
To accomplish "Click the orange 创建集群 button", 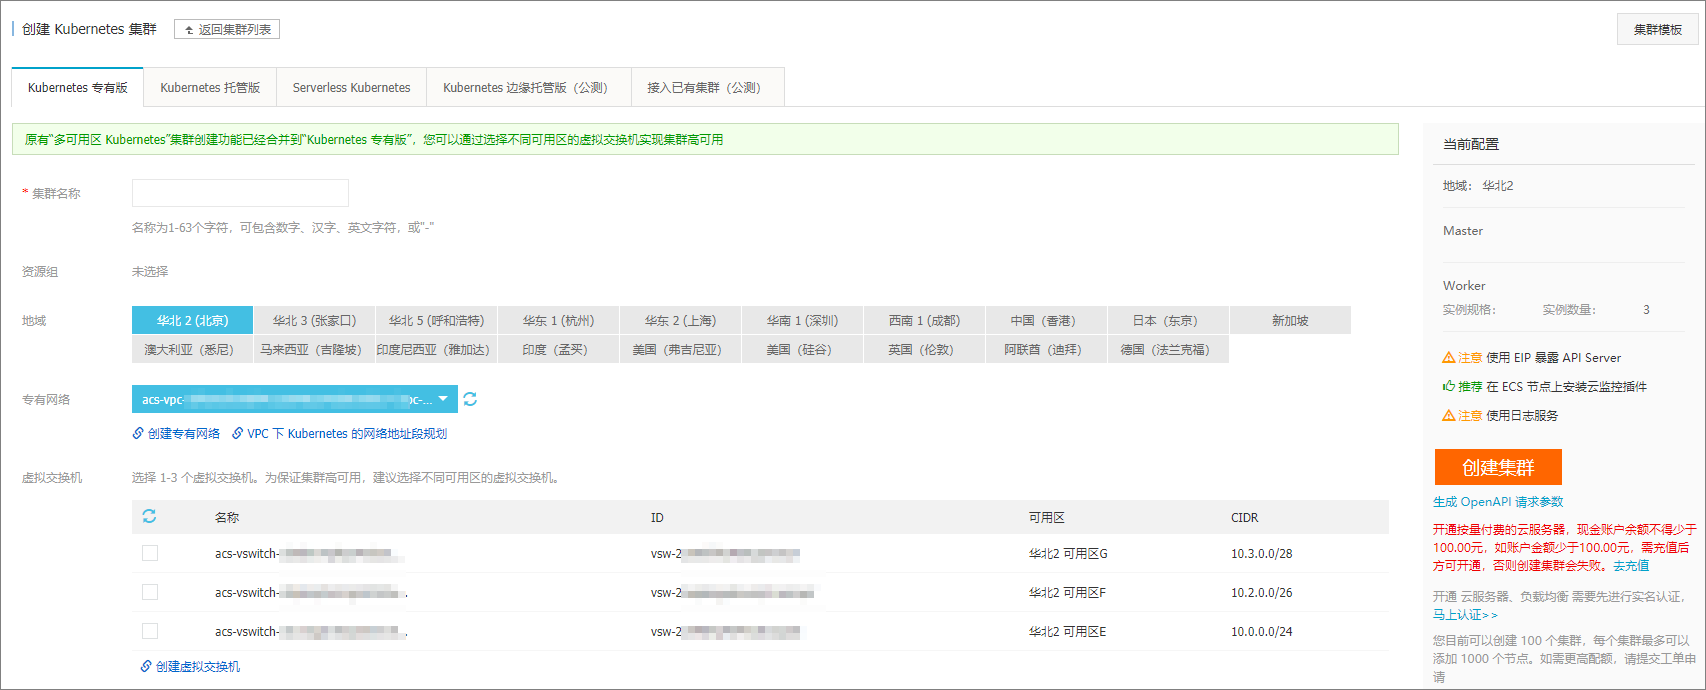I will tap(1498, 467).
